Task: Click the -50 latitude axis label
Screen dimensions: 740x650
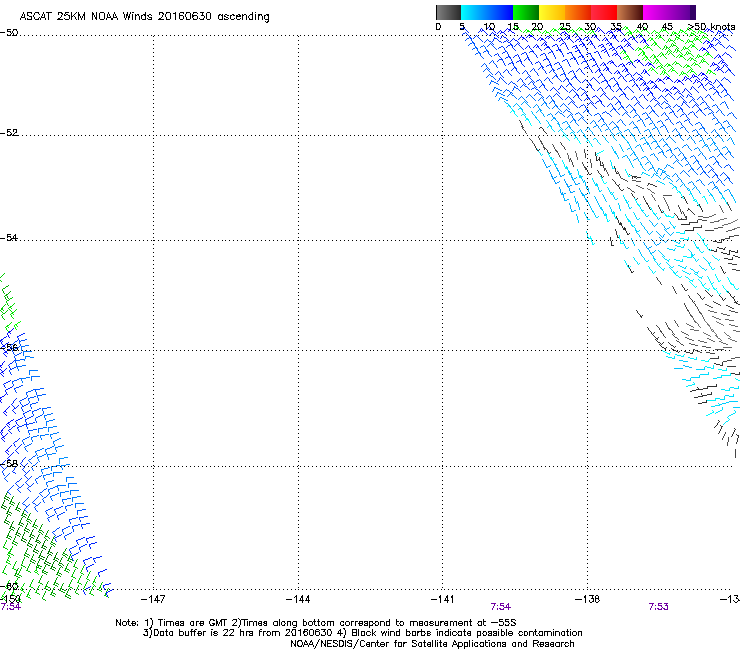Action: 9,33
